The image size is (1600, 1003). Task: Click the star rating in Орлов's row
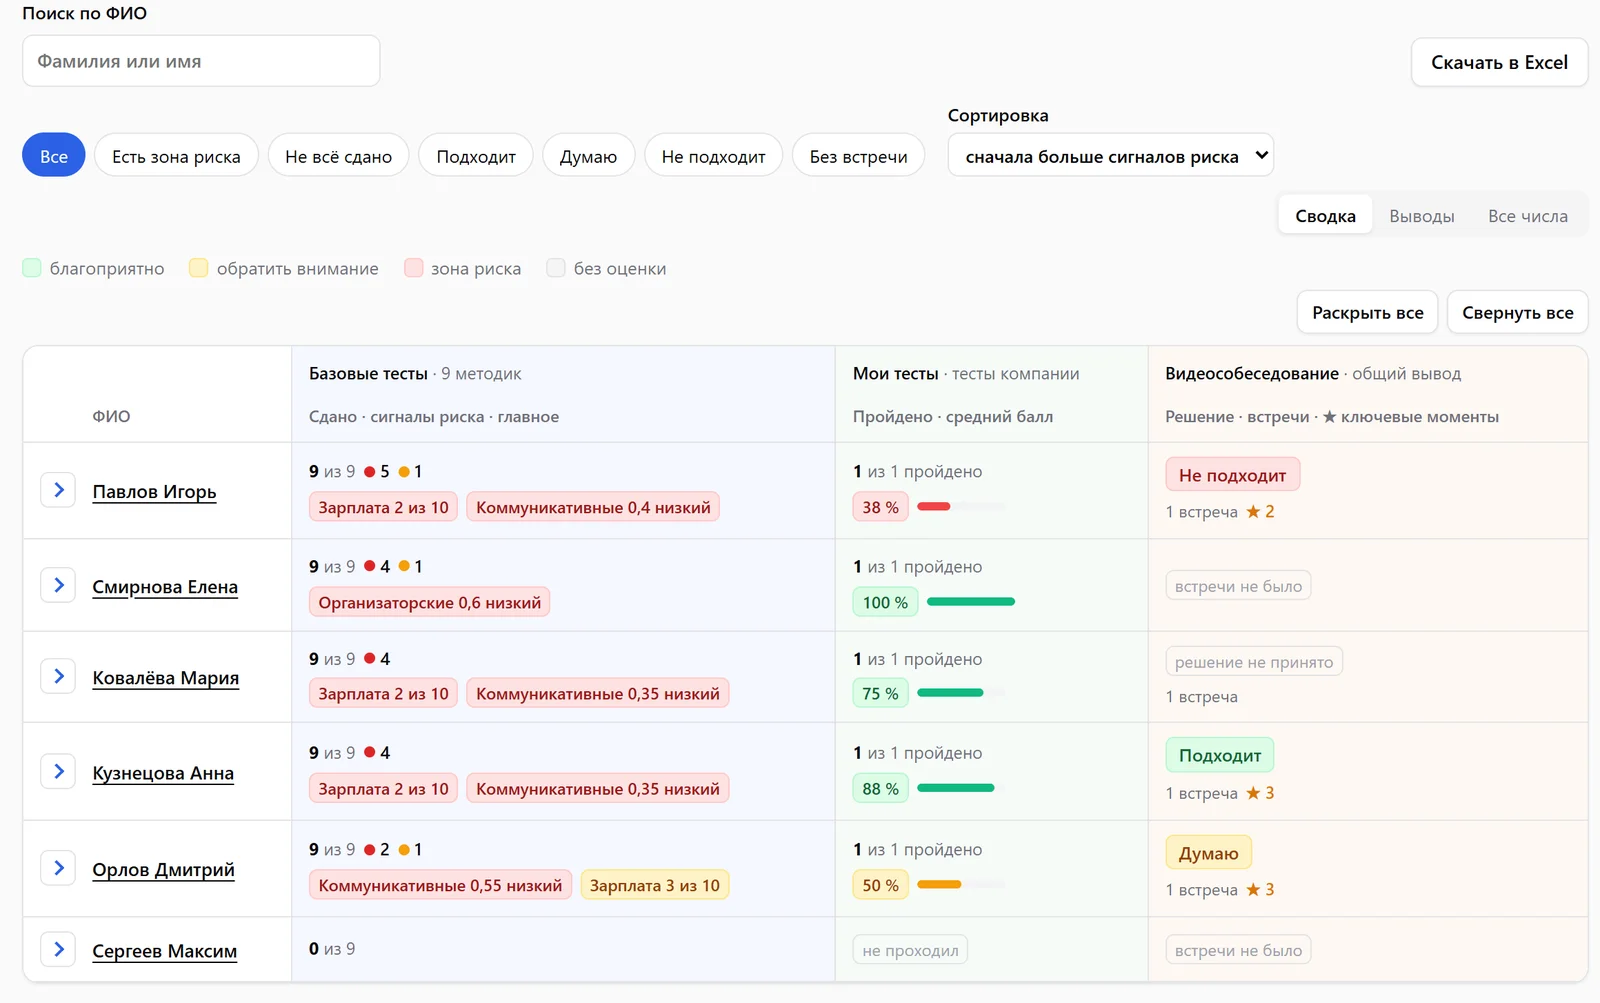[x=1260, y=889]
